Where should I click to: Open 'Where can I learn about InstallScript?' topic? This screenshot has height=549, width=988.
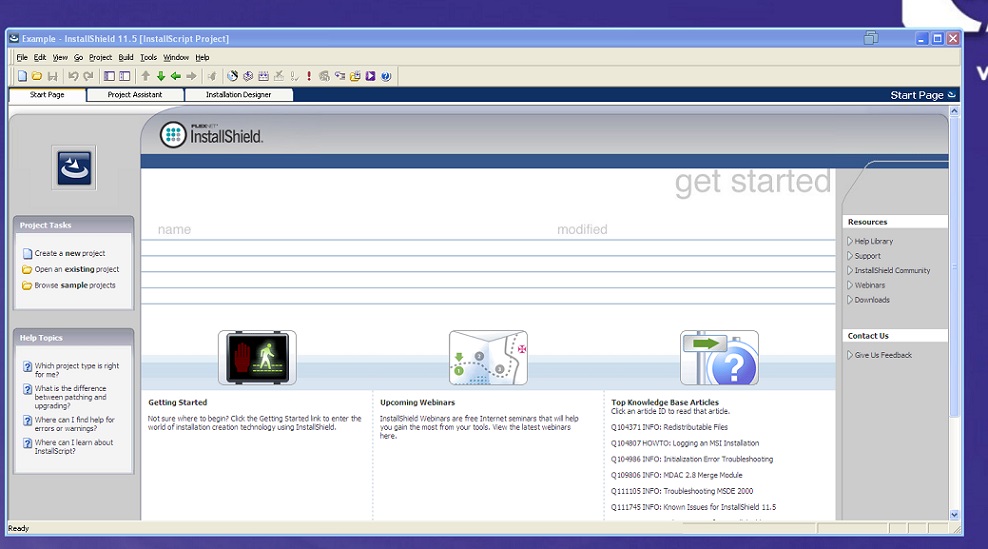(74, 447)
